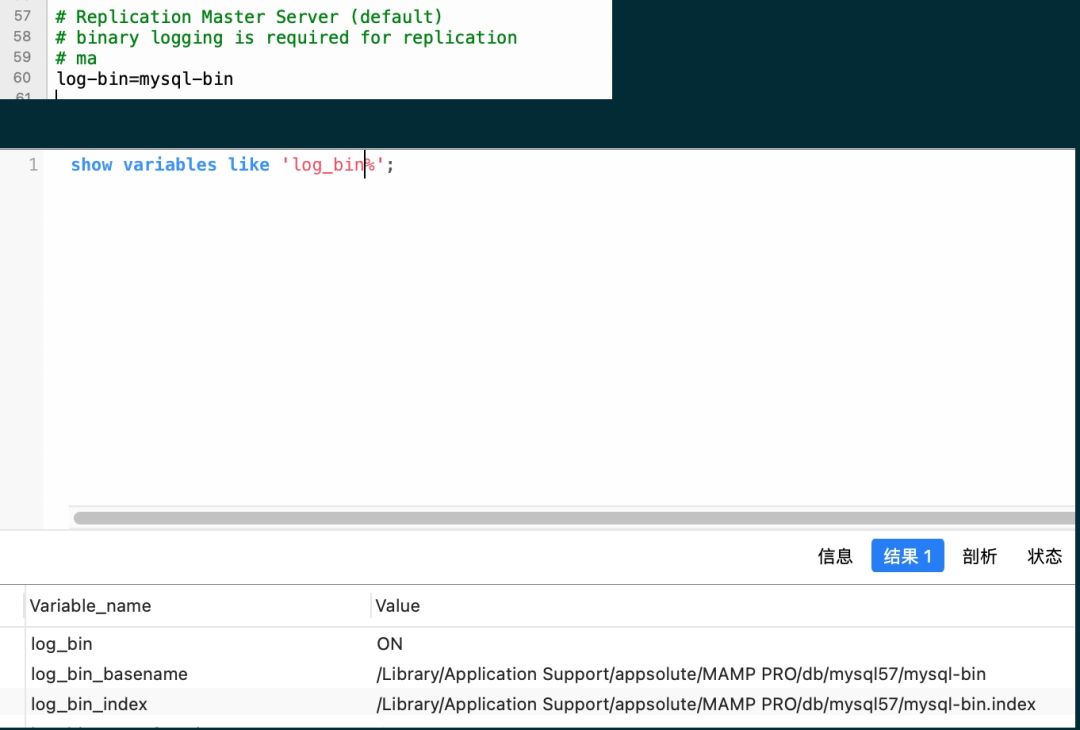
Task: Select the log_bin_basename cell
Action: point(109,674)
